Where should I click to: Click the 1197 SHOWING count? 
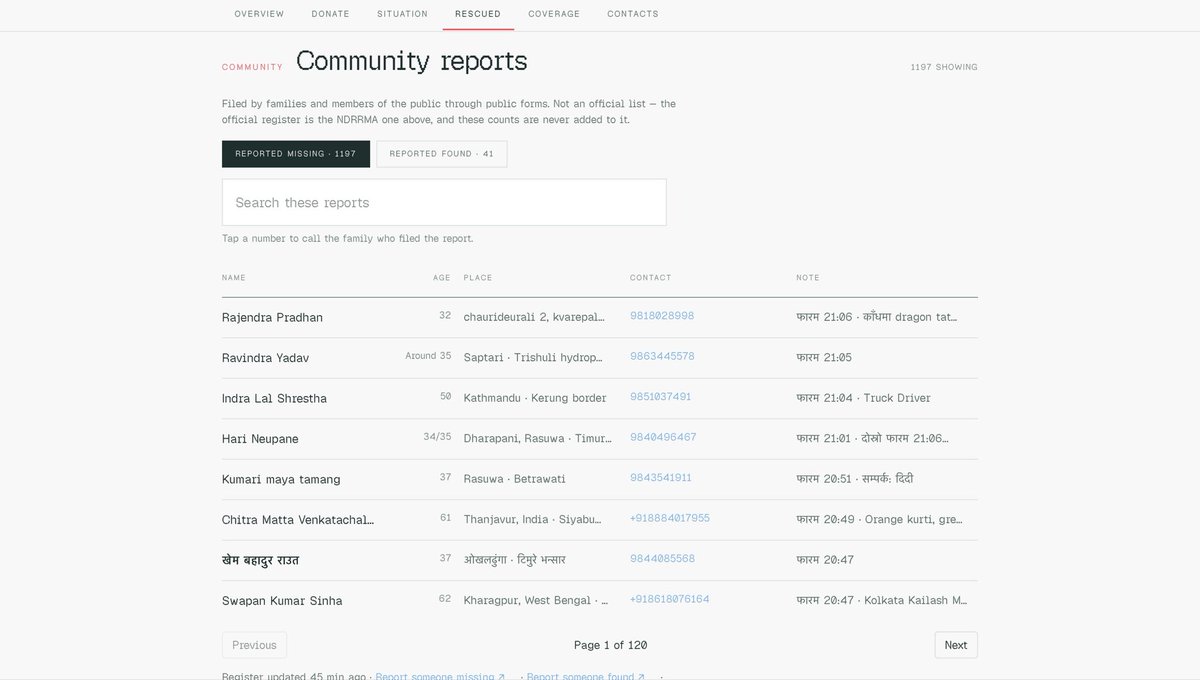944,67
